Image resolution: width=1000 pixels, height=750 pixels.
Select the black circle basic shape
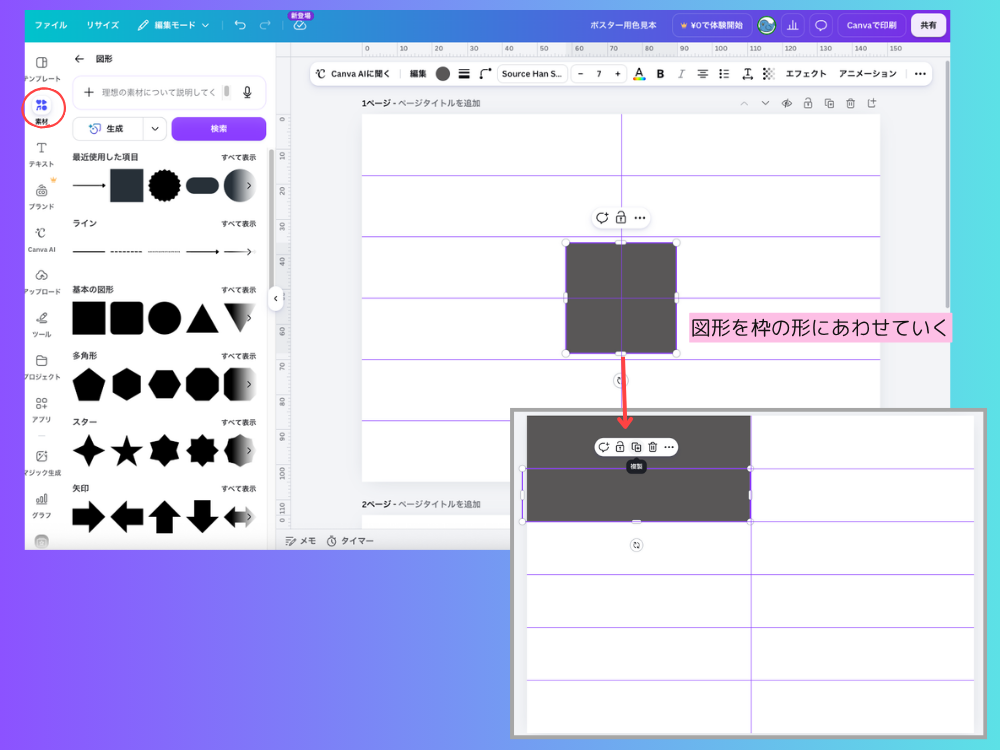165,318
